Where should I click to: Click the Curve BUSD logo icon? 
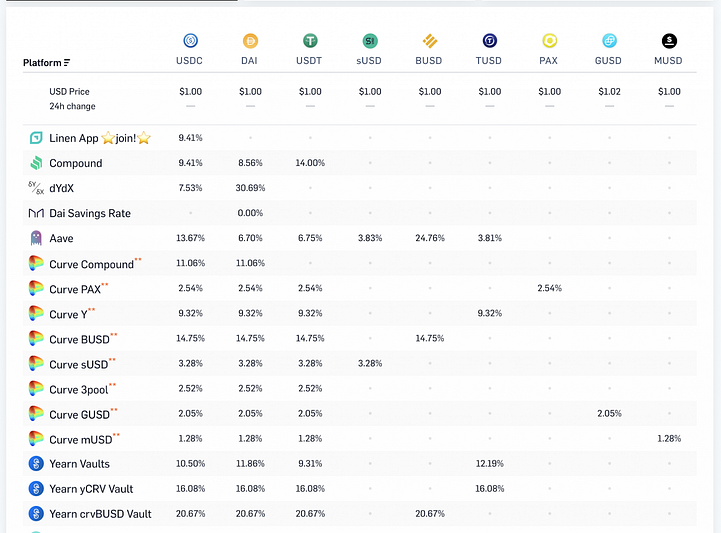coord(36,338)
